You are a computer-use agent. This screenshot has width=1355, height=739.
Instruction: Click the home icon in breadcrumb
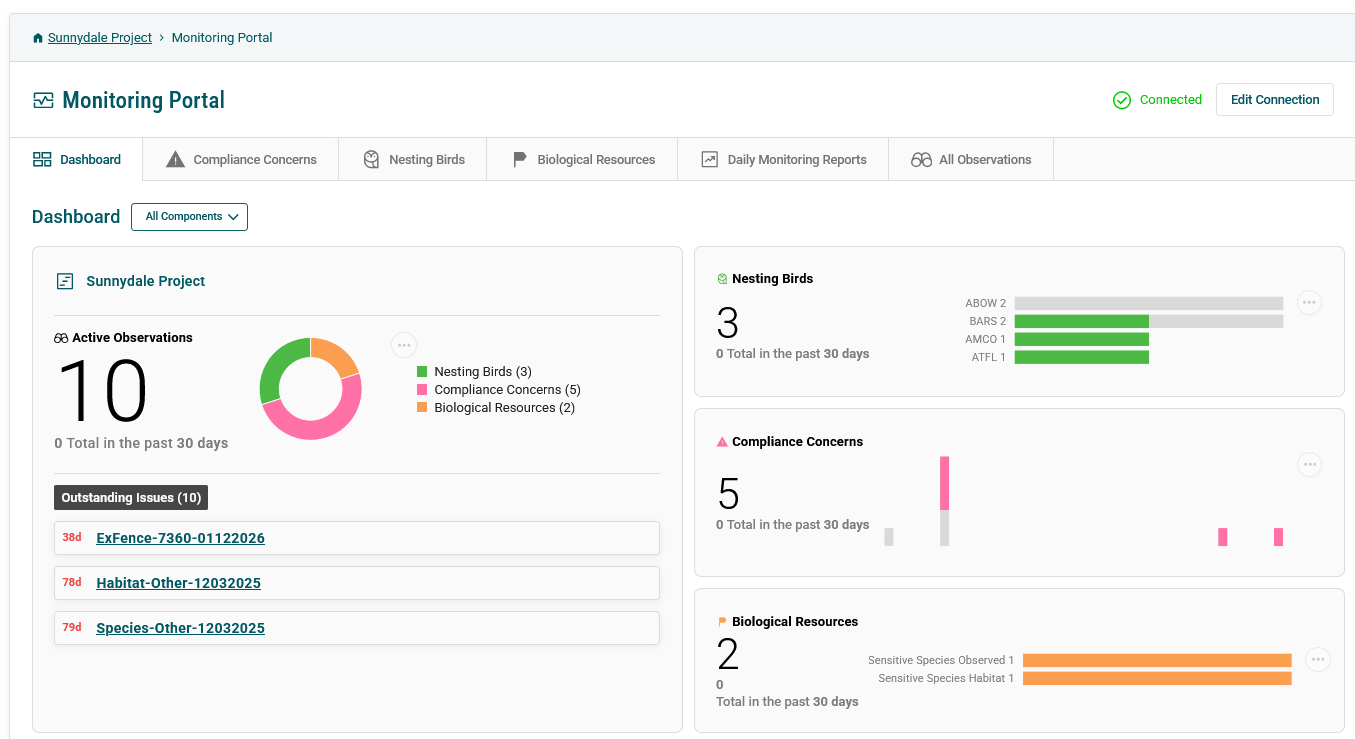pyautogui.click(x=38, y=38)
